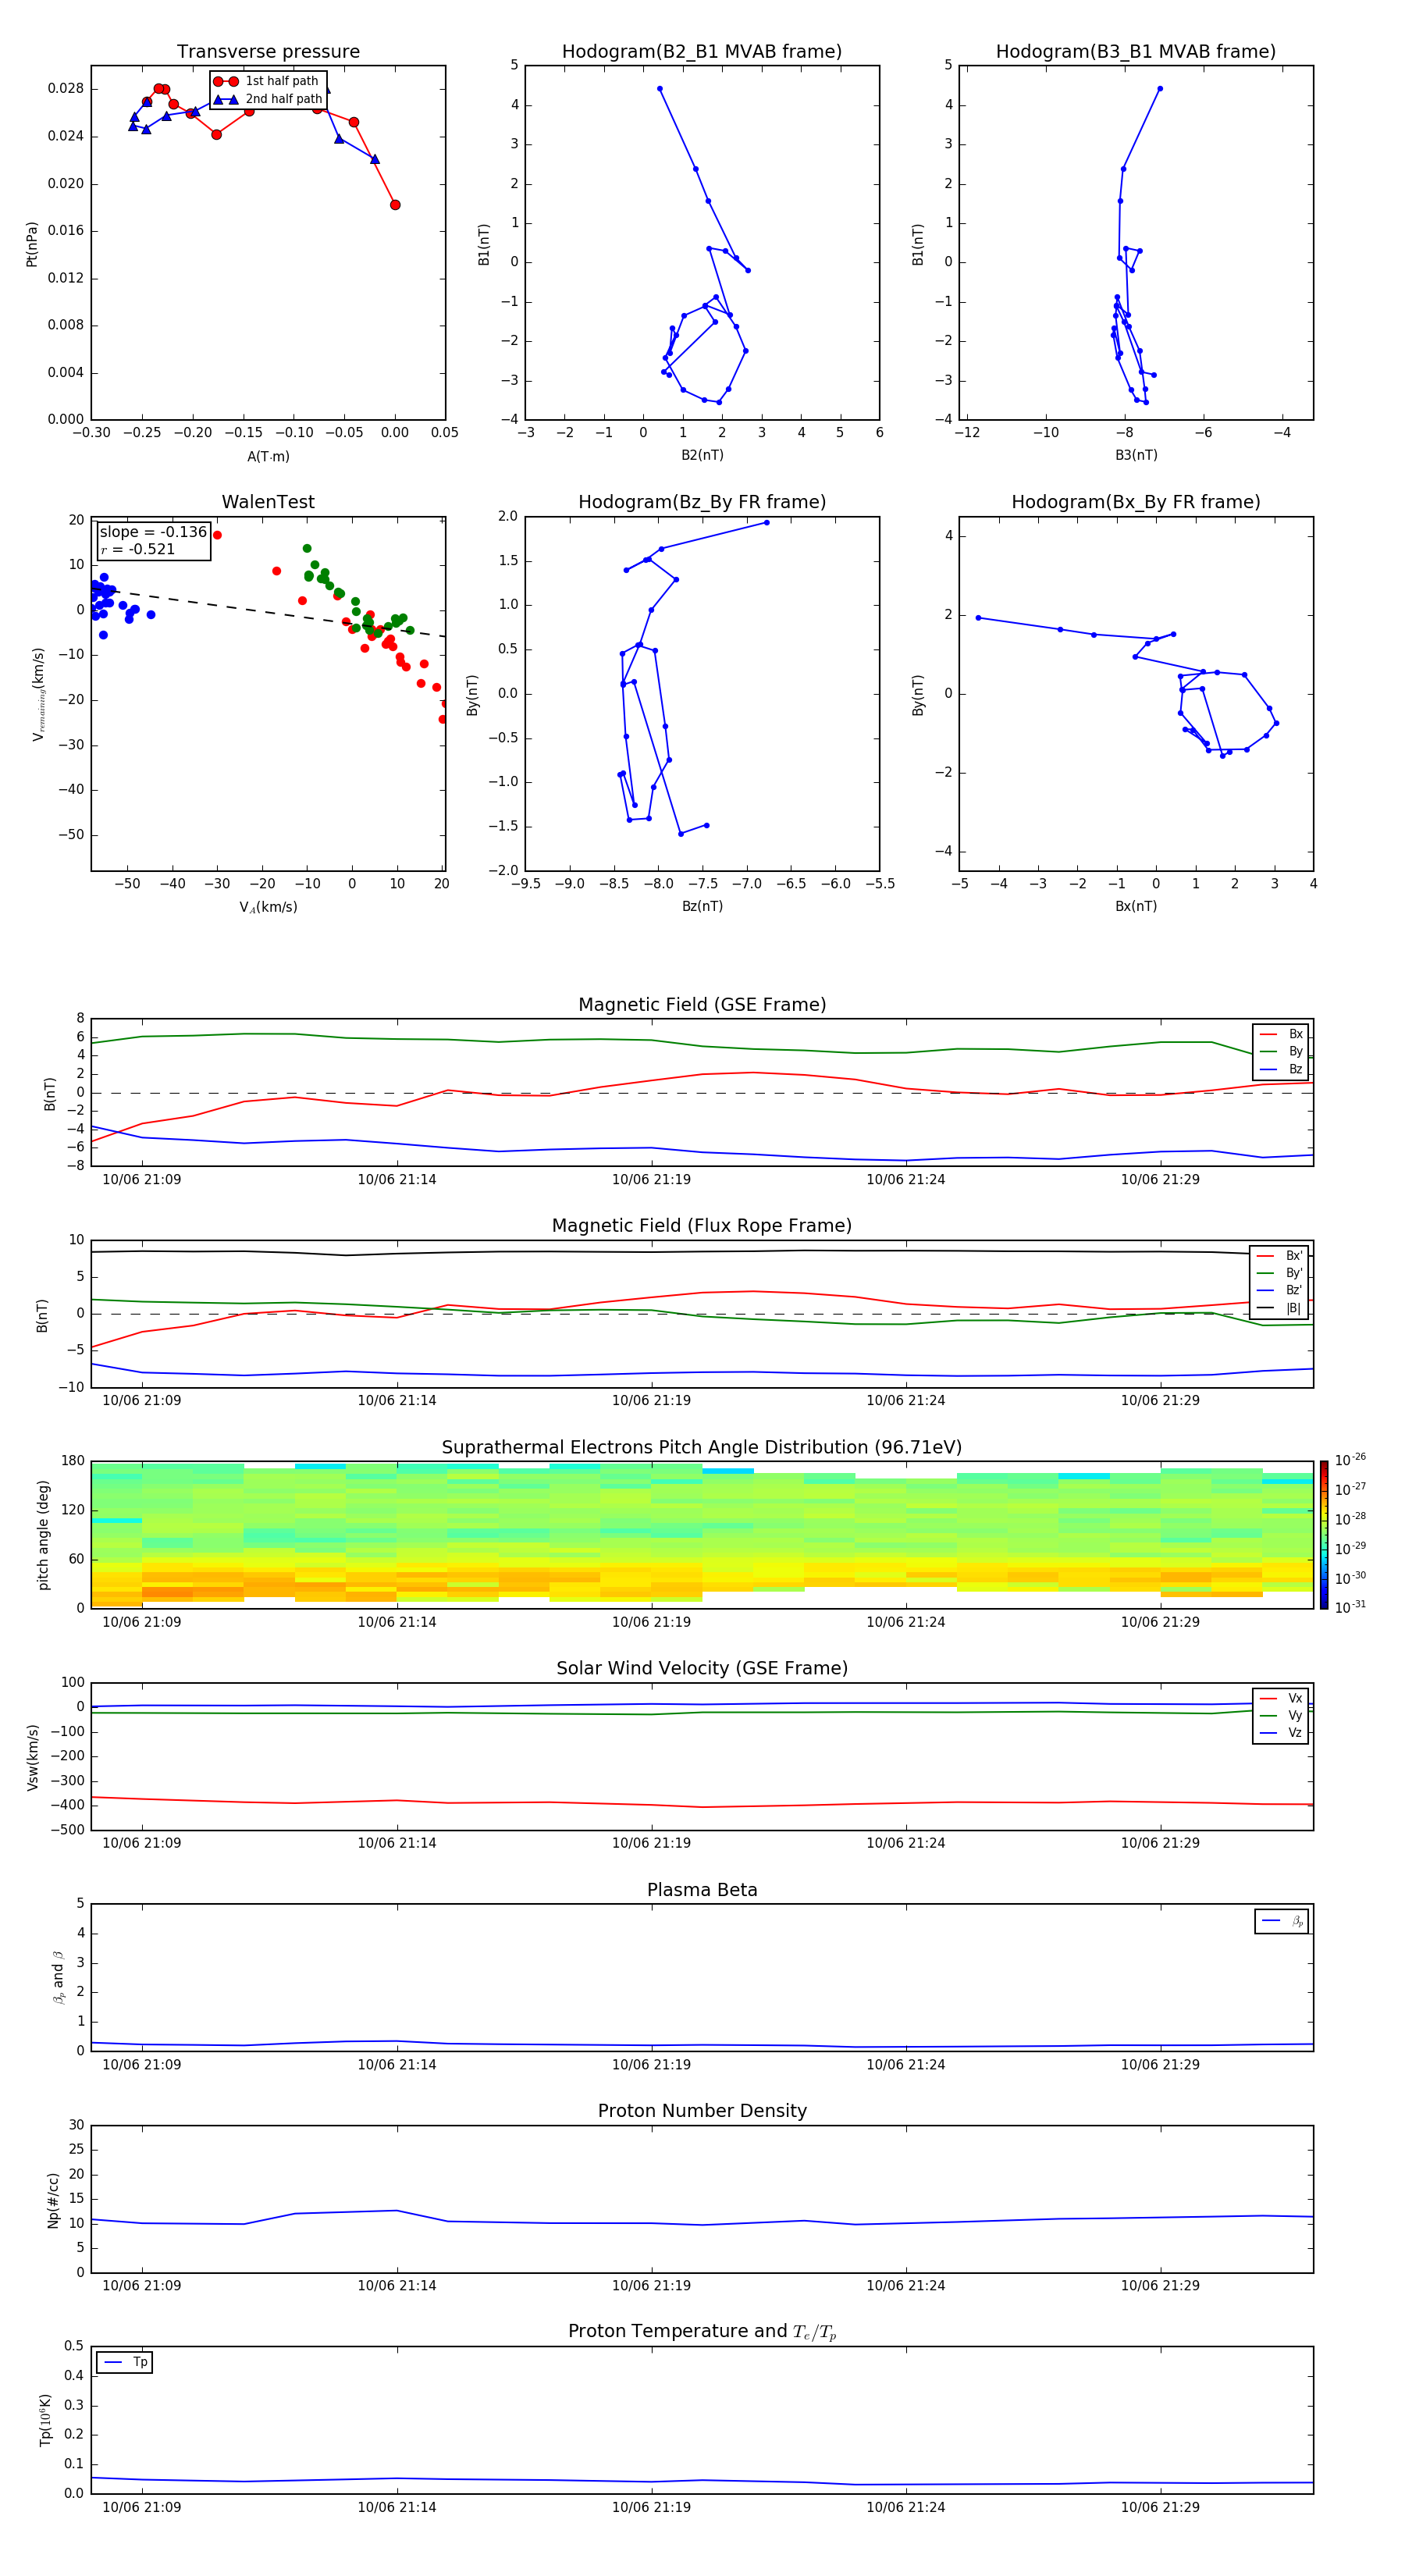This screenshot has width=1405, height=2576.
Task: Select the "1st half path" legend entry
Action: click(x=266, y=81)
